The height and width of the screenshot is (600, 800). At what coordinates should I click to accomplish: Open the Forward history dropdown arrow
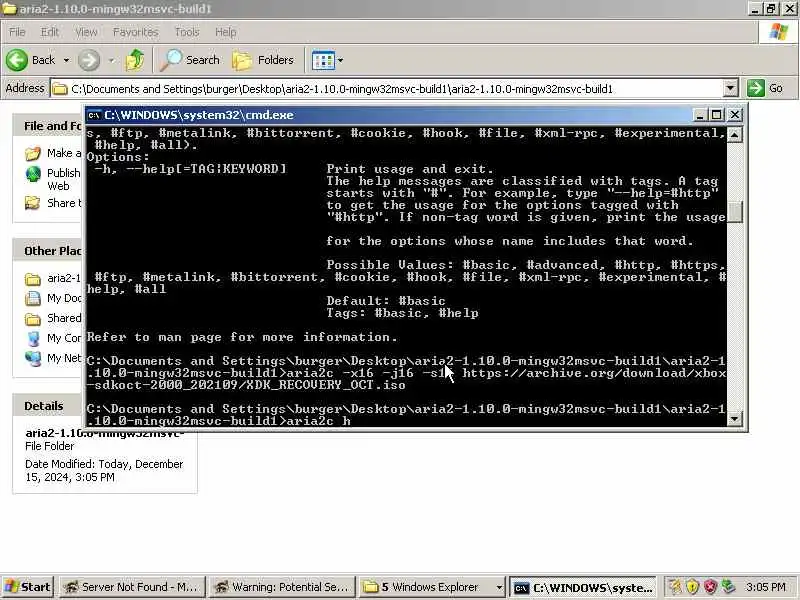coord(111,60)
